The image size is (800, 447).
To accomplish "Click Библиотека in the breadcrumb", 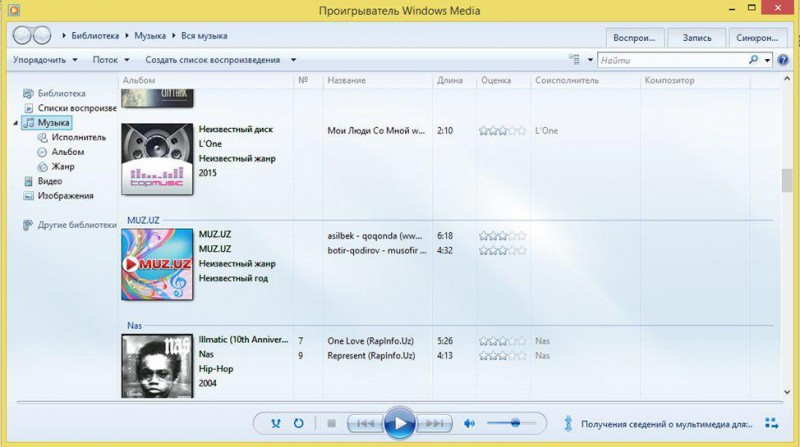I will (95, 36).
